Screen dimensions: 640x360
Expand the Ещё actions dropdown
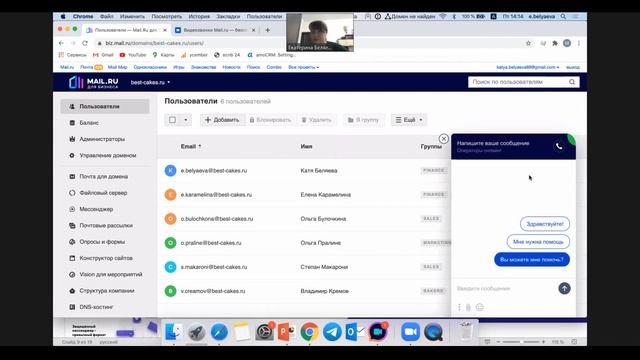click(409, 120)
